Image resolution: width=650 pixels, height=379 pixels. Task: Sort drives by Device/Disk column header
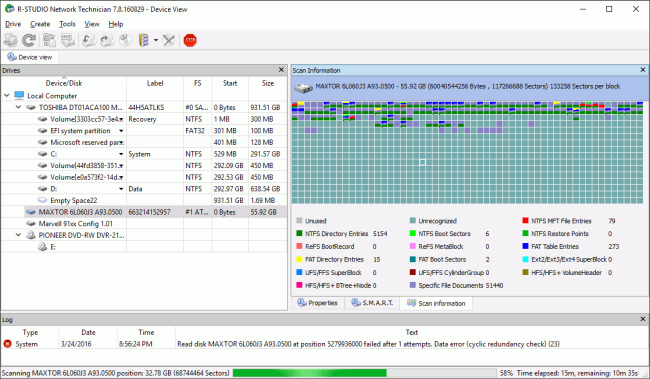tap(64, 83)
